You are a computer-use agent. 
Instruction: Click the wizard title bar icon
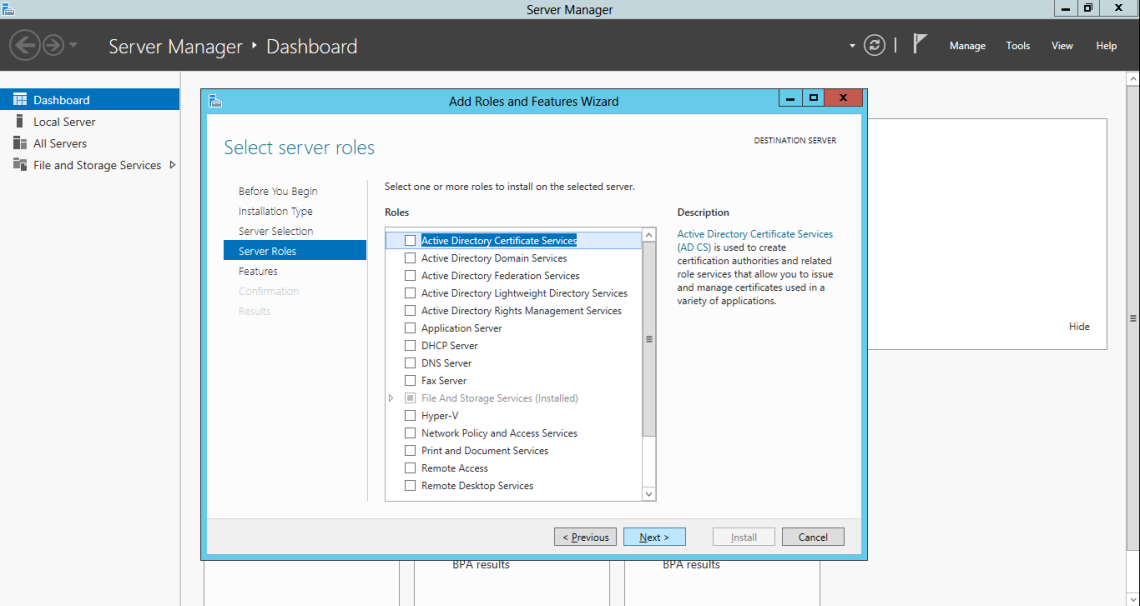click(214, 101)
